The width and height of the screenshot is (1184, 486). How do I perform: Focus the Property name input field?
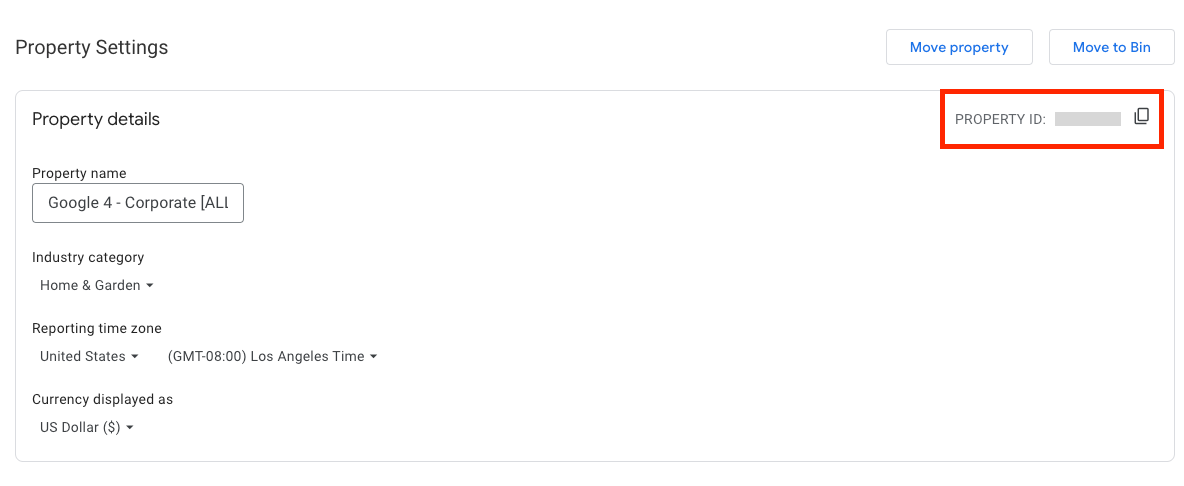(137, 202)
